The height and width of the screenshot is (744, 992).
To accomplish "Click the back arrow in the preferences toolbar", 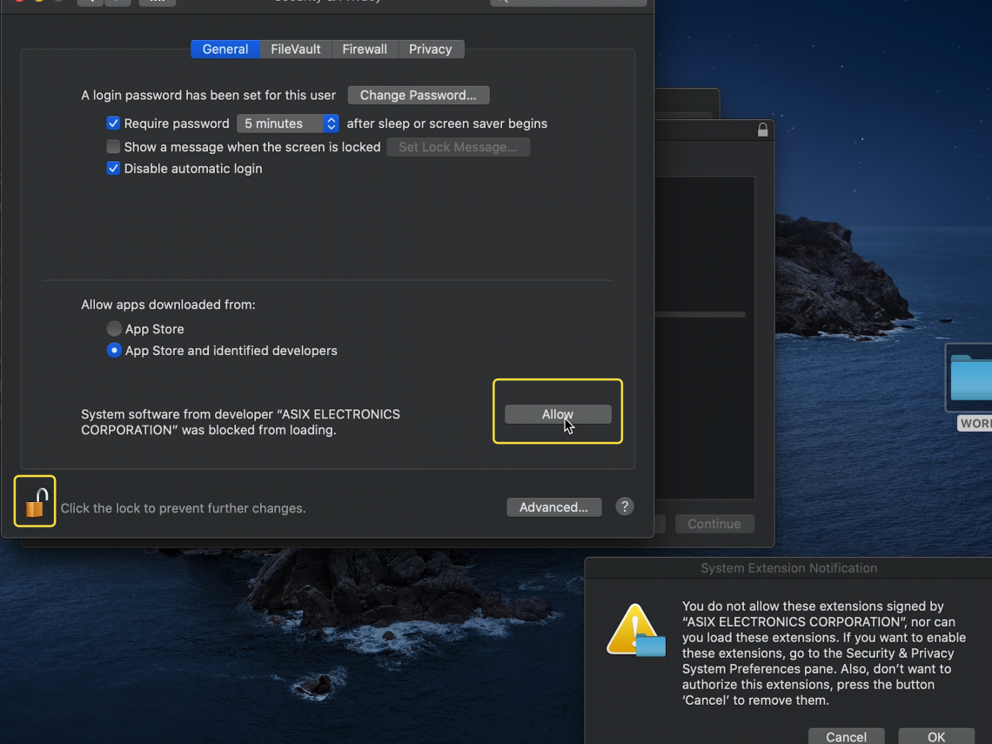I will point(88,3).
